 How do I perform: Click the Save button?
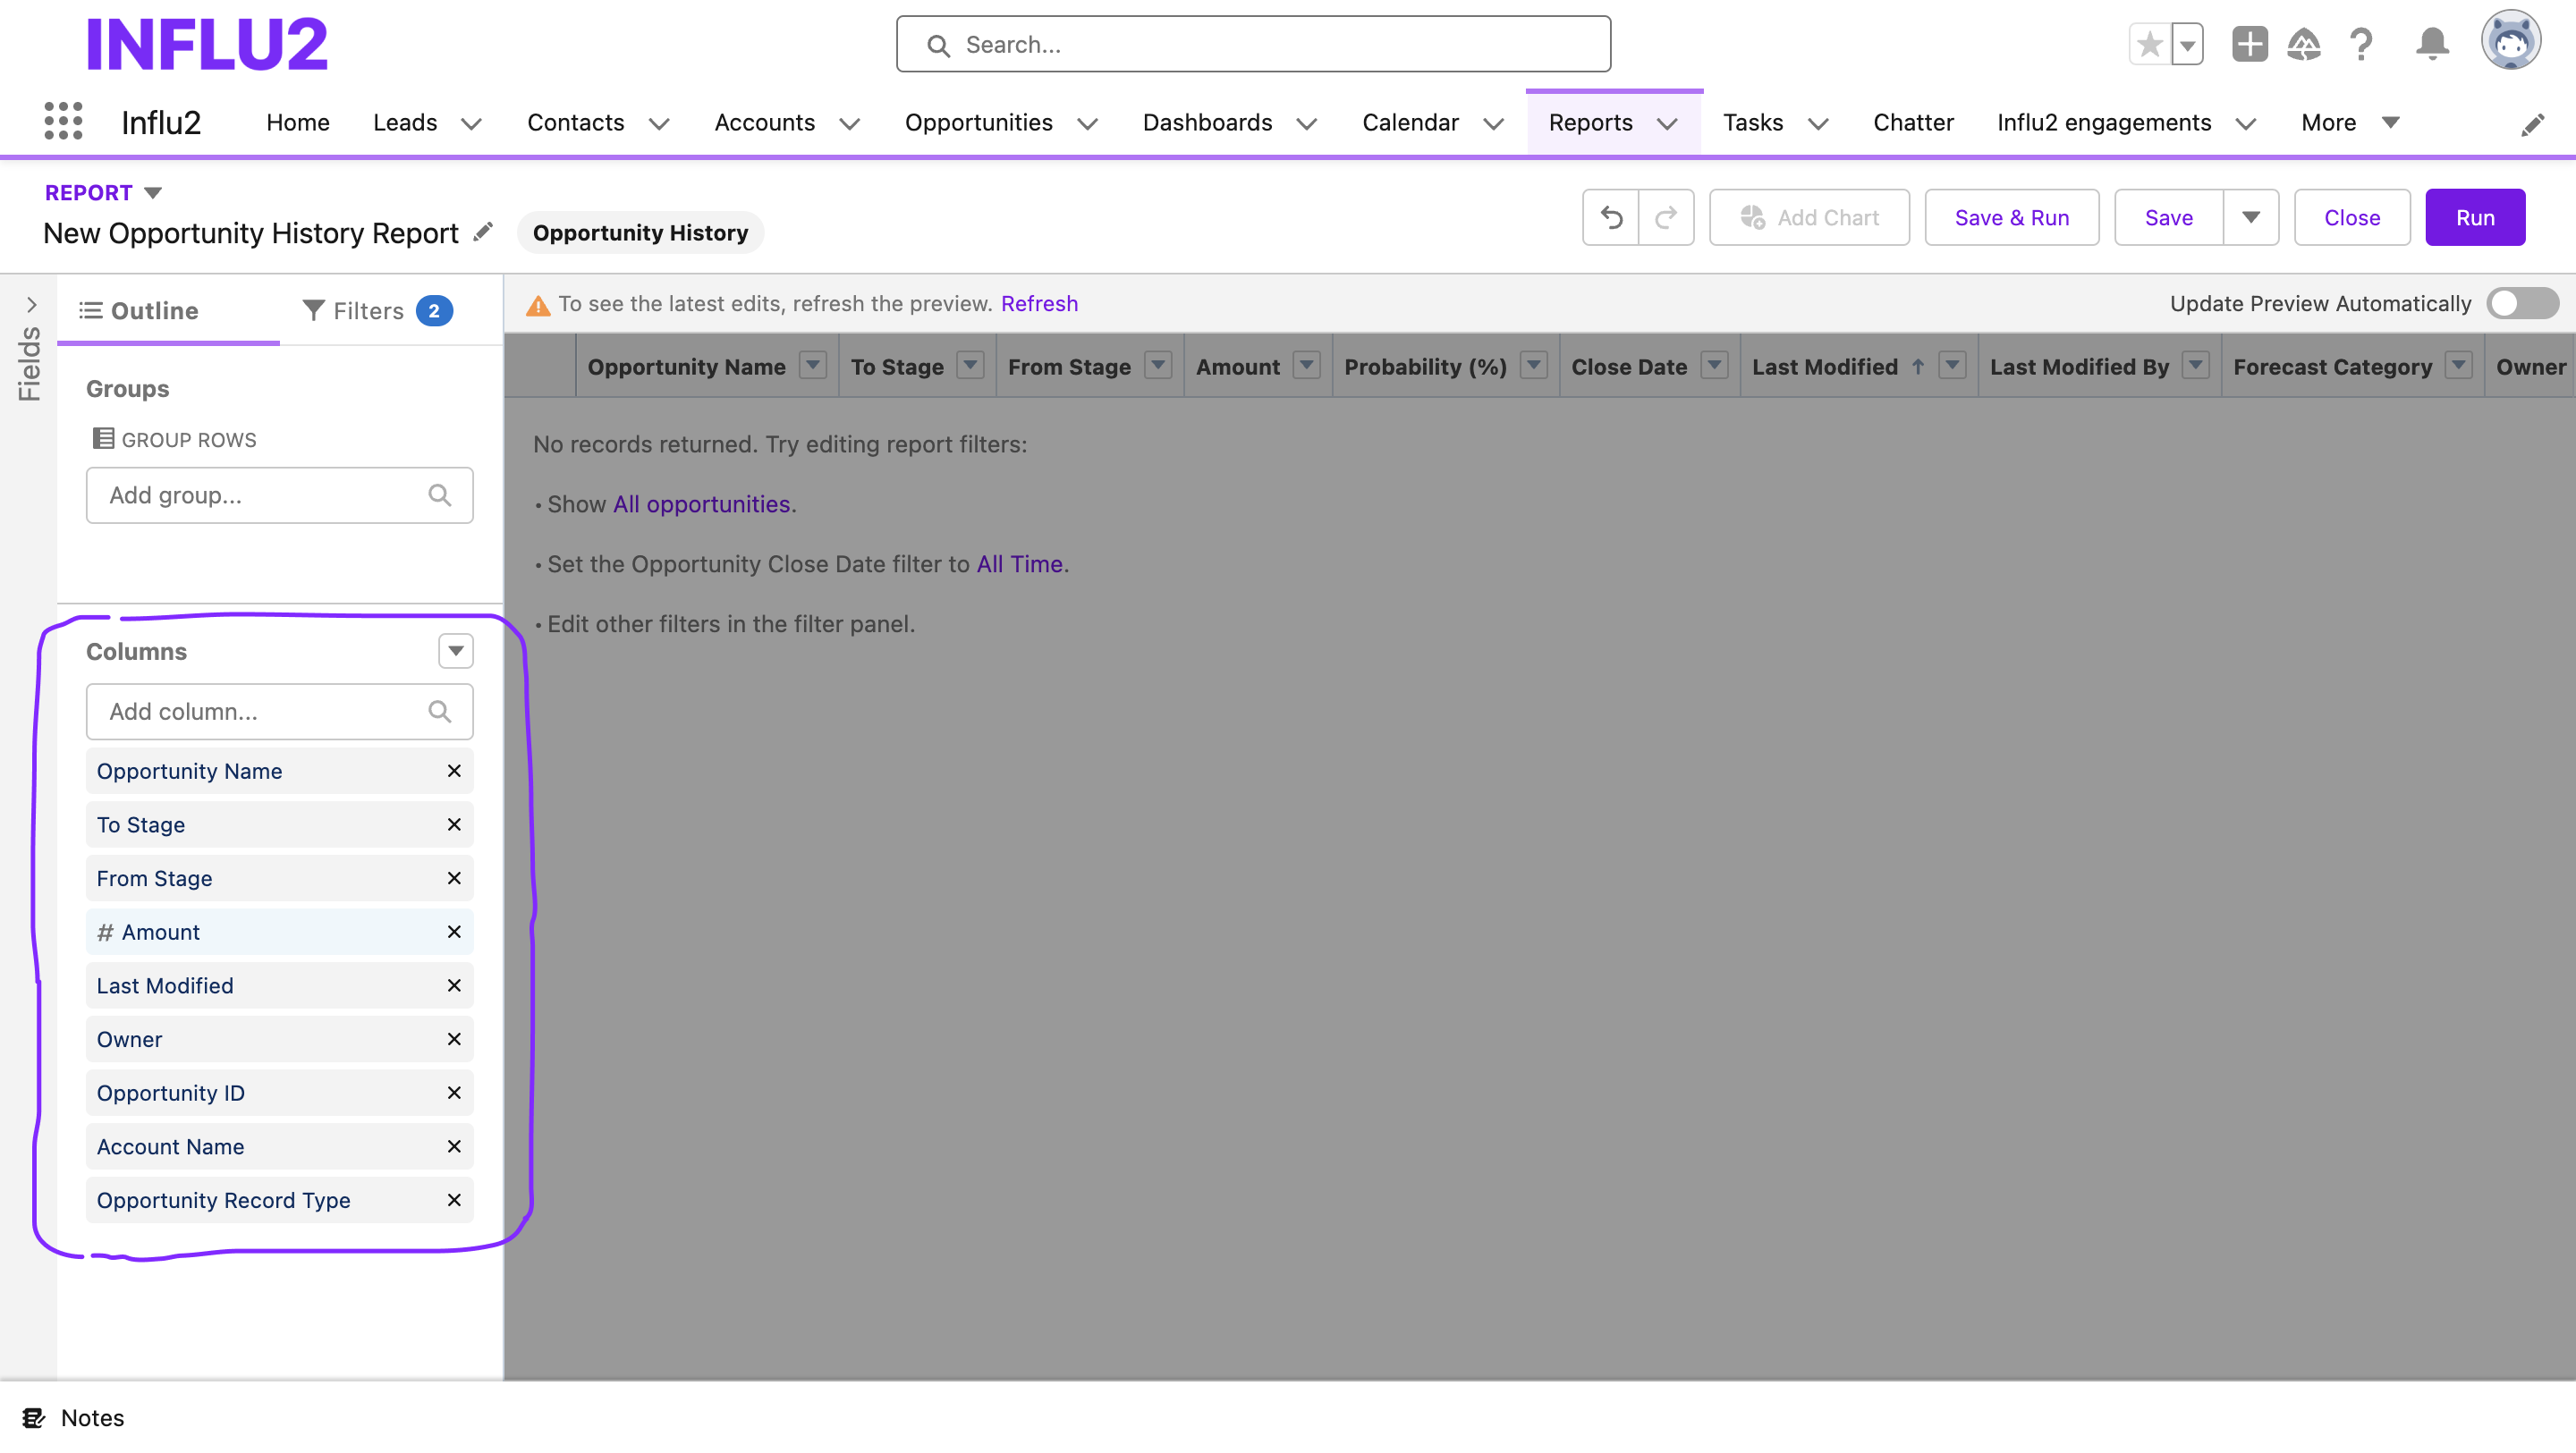pos(2168,217)
